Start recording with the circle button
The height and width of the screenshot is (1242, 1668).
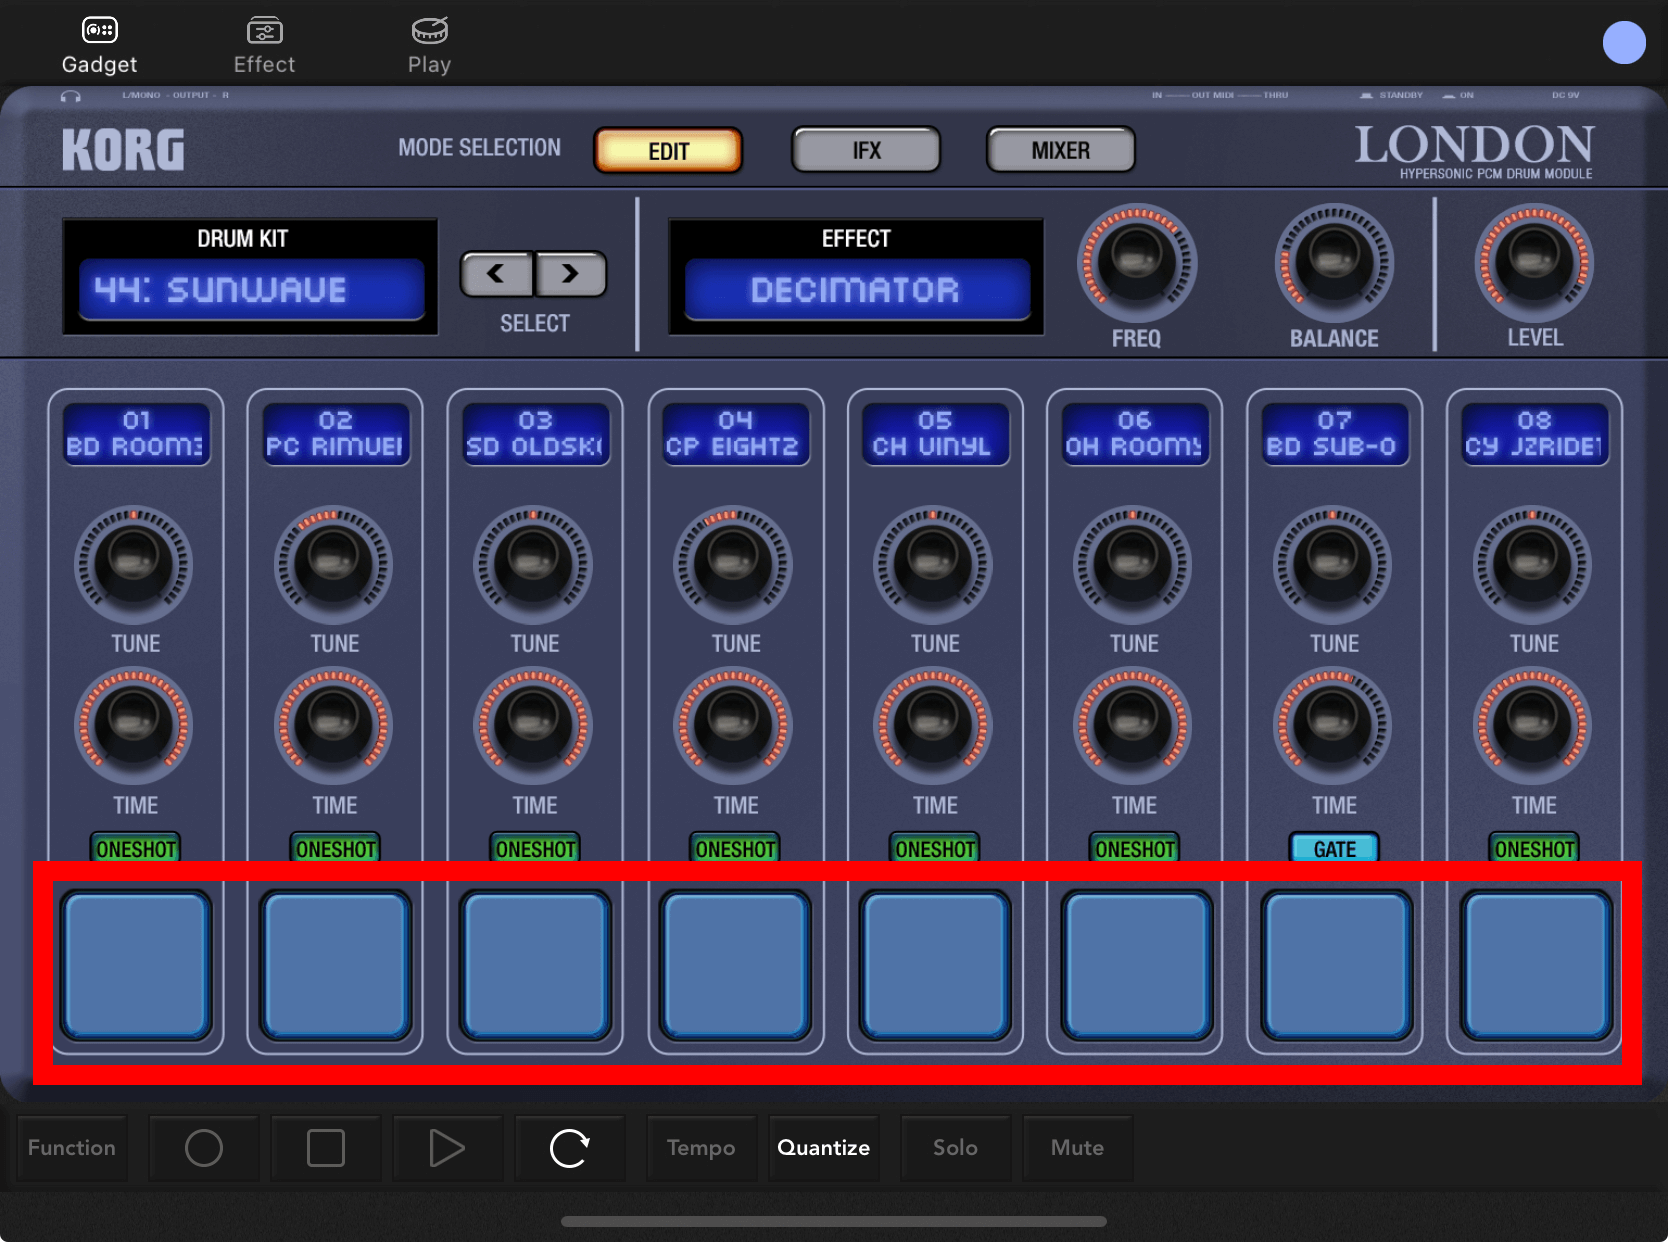[204, 1148]
